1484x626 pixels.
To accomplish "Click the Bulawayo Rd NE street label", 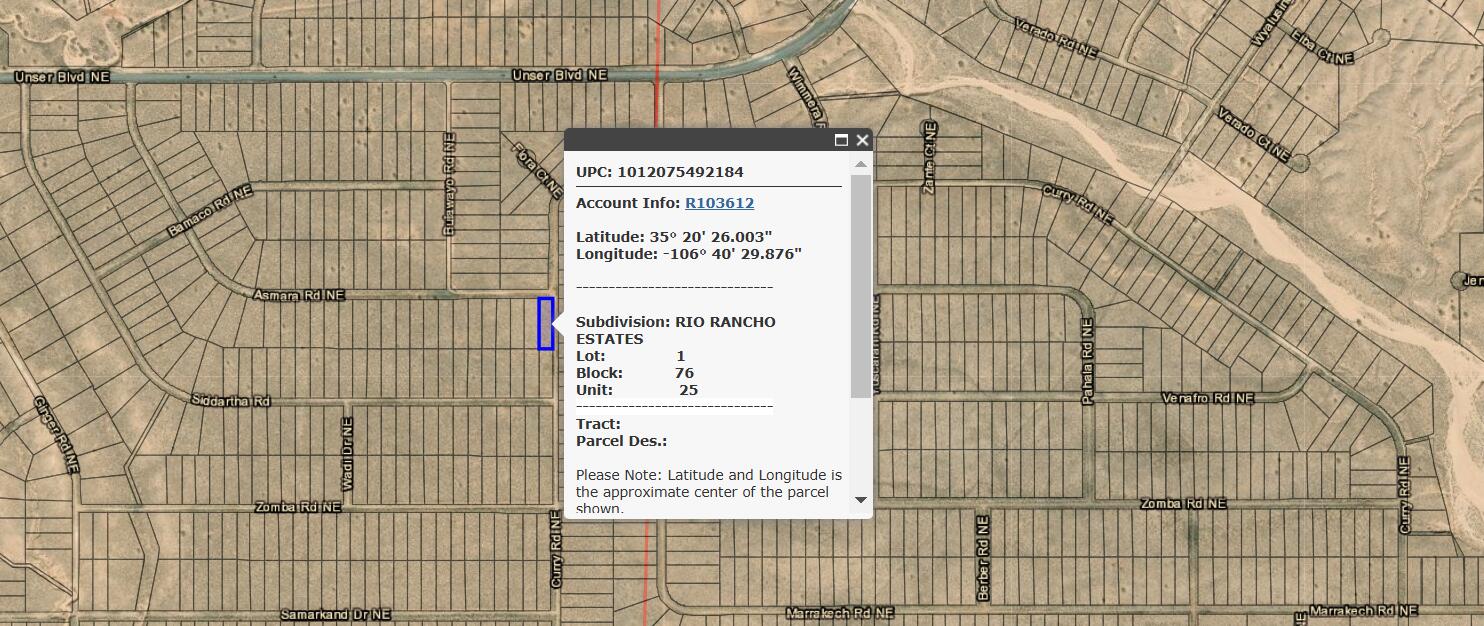I will click(x=448, y=188).
